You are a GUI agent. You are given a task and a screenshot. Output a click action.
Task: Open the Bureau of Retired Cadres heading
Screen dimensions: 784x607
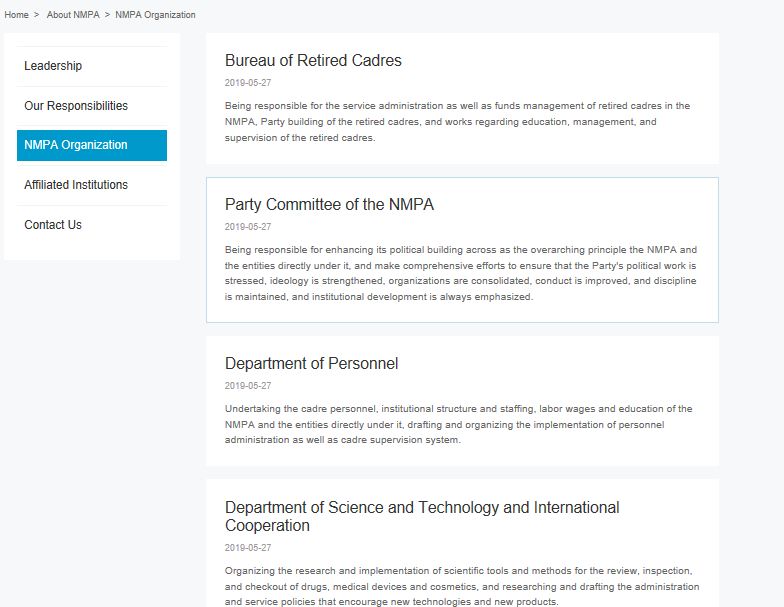313,61
